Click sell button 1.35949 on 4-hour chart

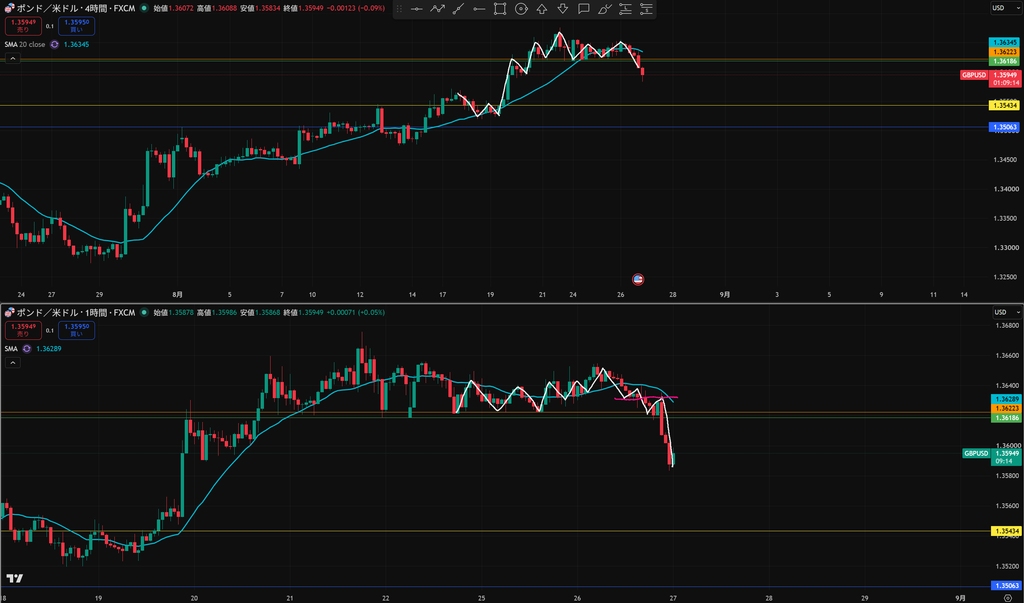pos(23,25)
